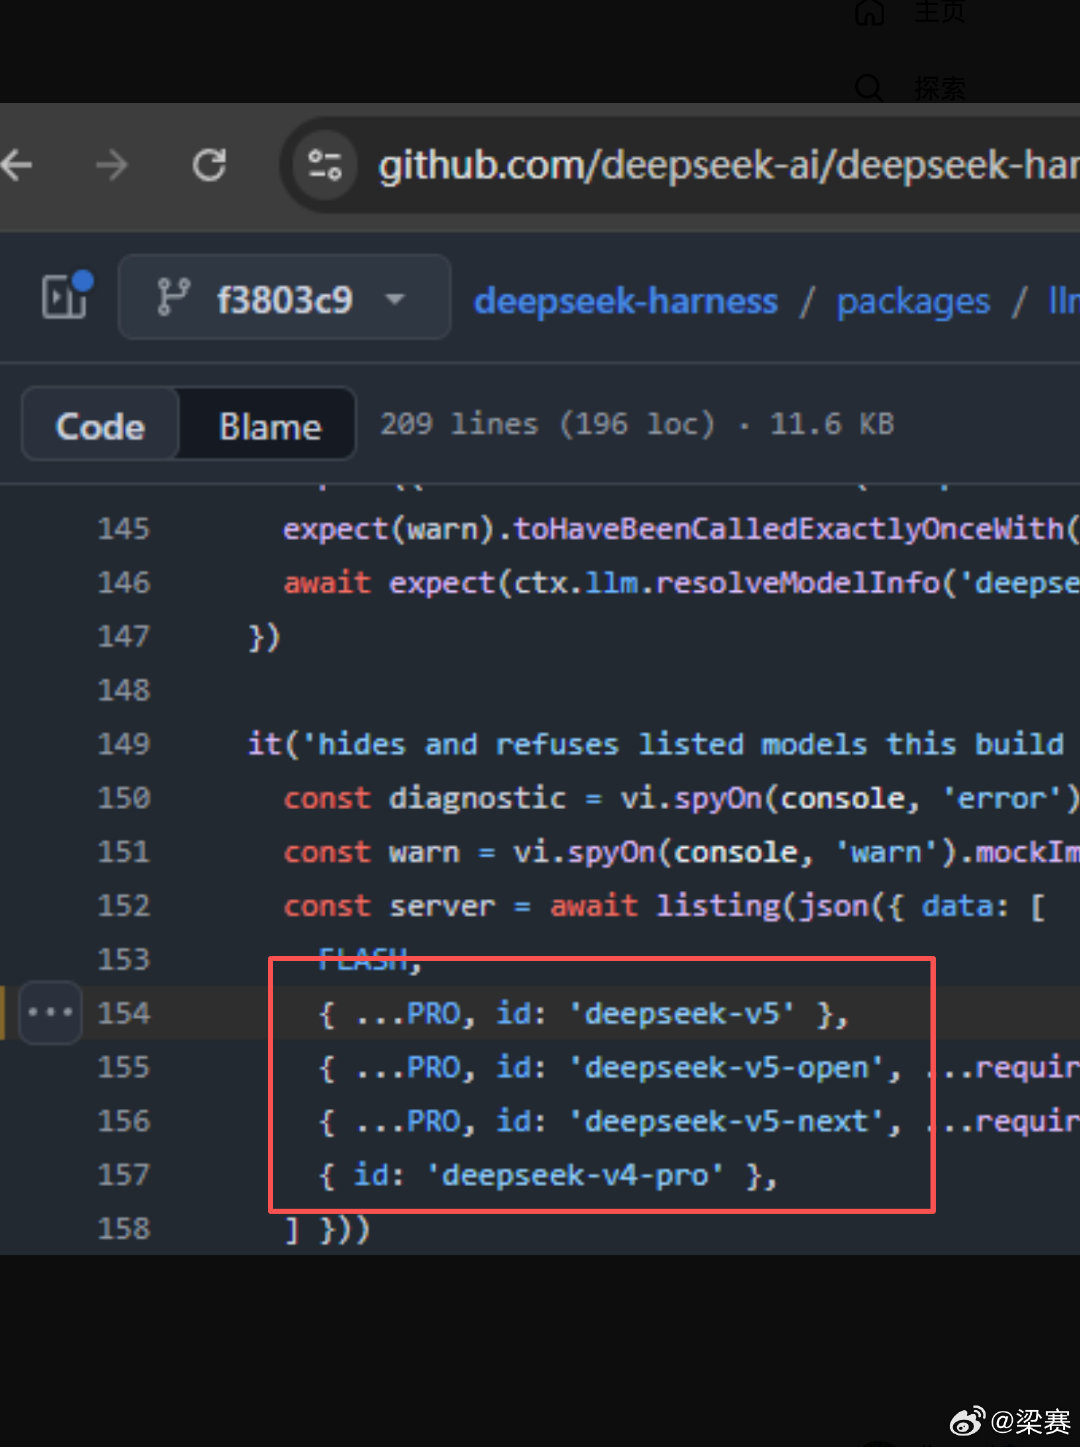Viewport: 1080px width, 1447px height.
Task: Click the magnifier icon next to 探索
Action: tap(870, 88)
